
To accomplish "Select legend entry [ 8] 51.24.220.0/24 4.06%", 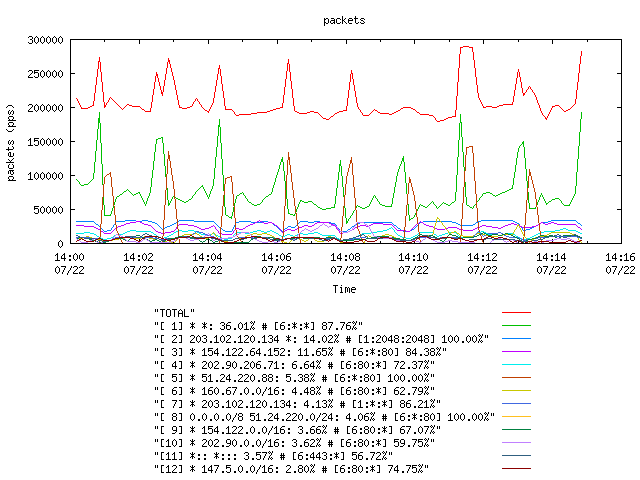I will click(x=324, y=417).
